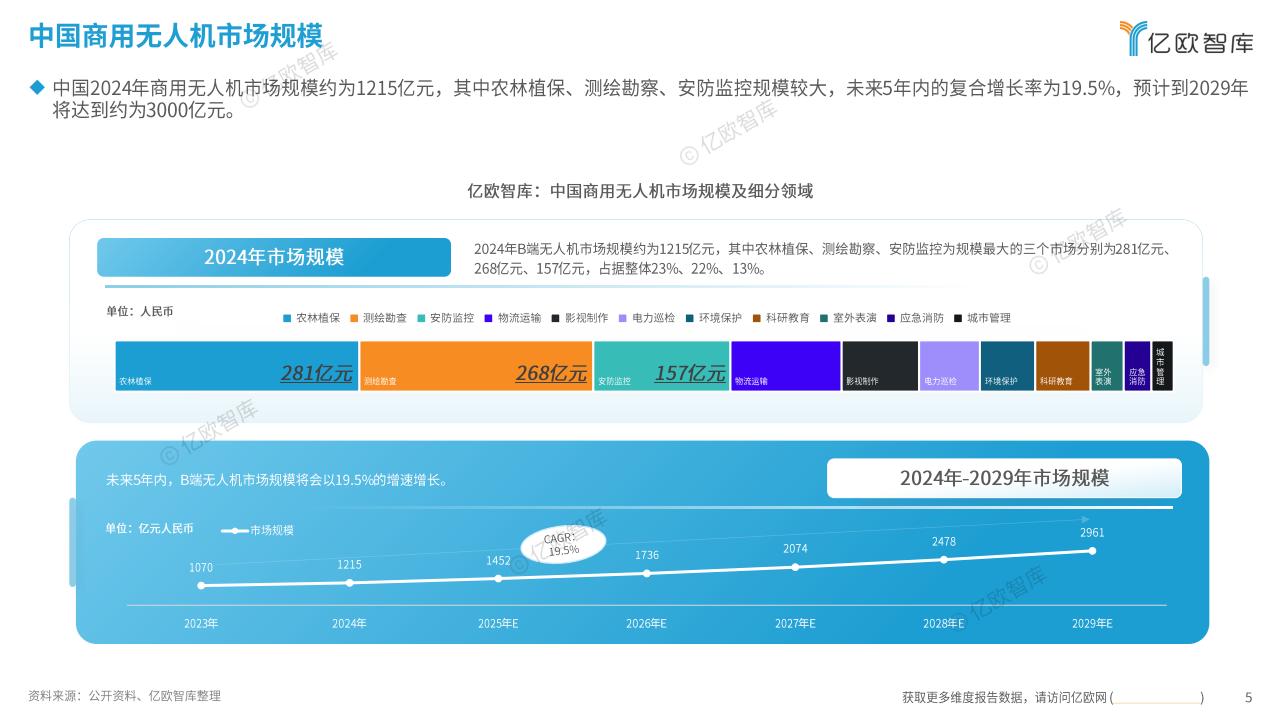Click the 2028年E axis label
Screen dimensions: 1280x720
click(x=944, y=624)
